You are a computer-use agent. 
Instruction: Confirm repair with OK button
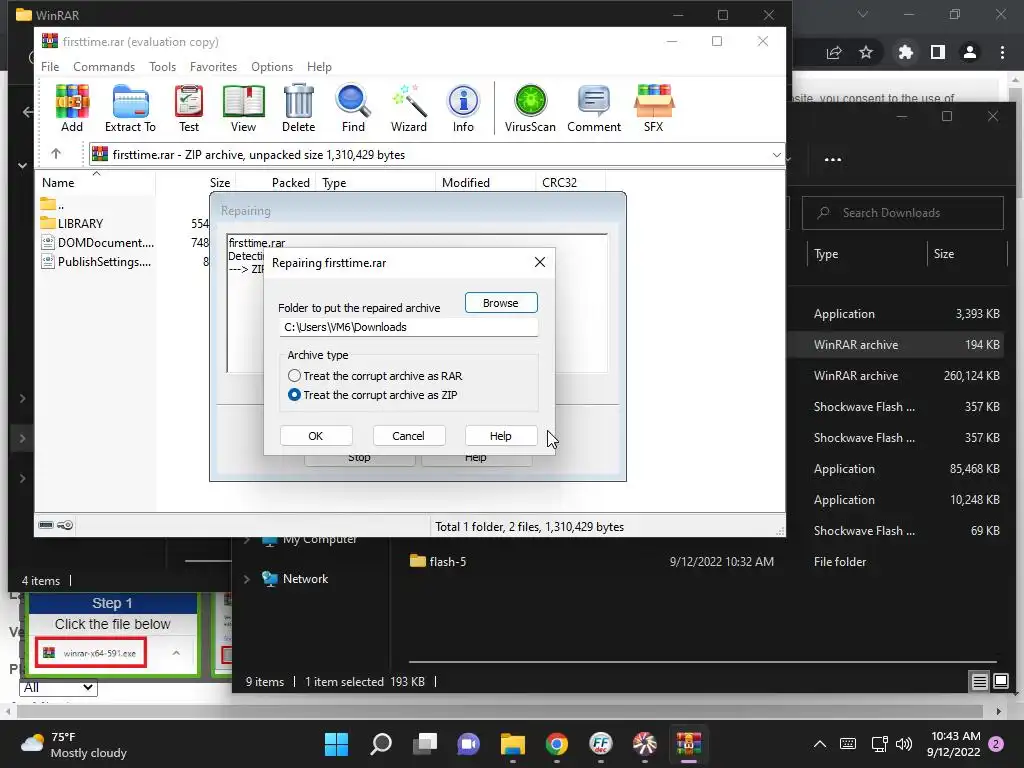316,436
